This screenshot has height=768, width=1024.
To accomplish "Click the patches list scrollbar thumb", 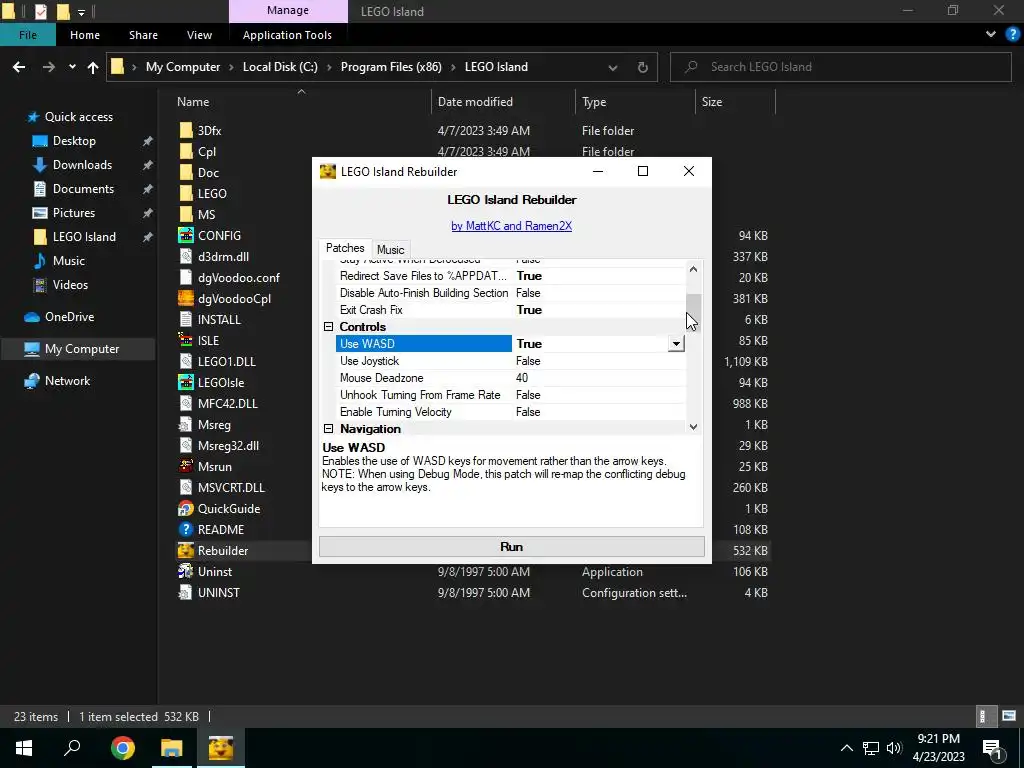I will (x=694, y=311).
